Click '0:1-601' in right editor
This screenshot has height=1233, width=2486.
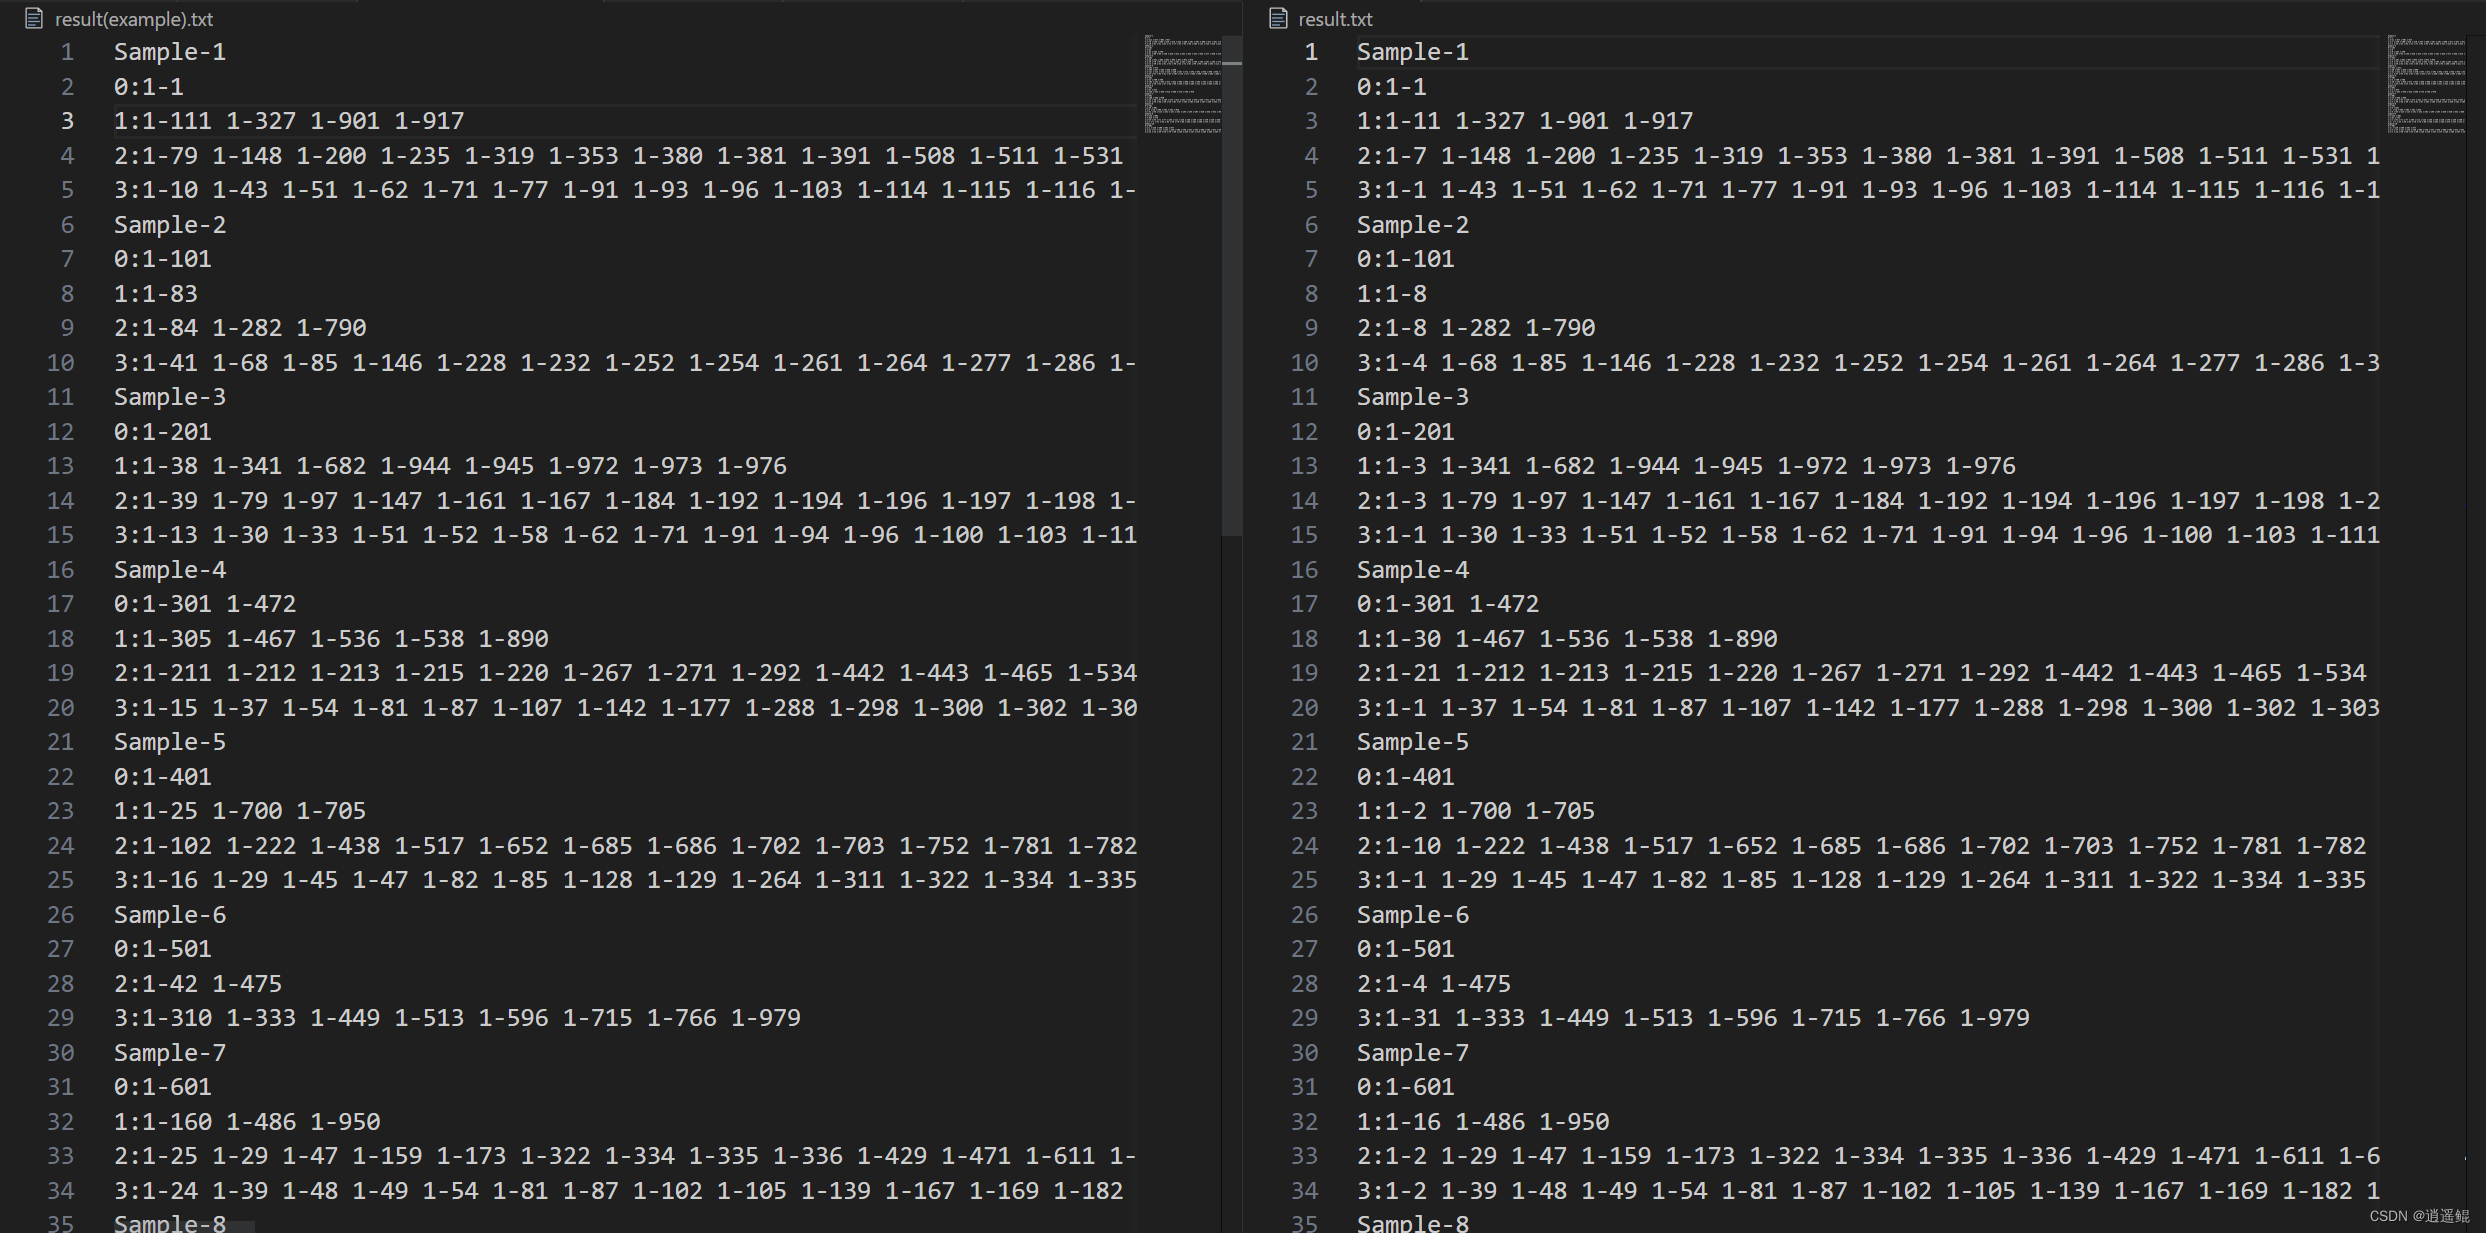tap(1406, 1087)
